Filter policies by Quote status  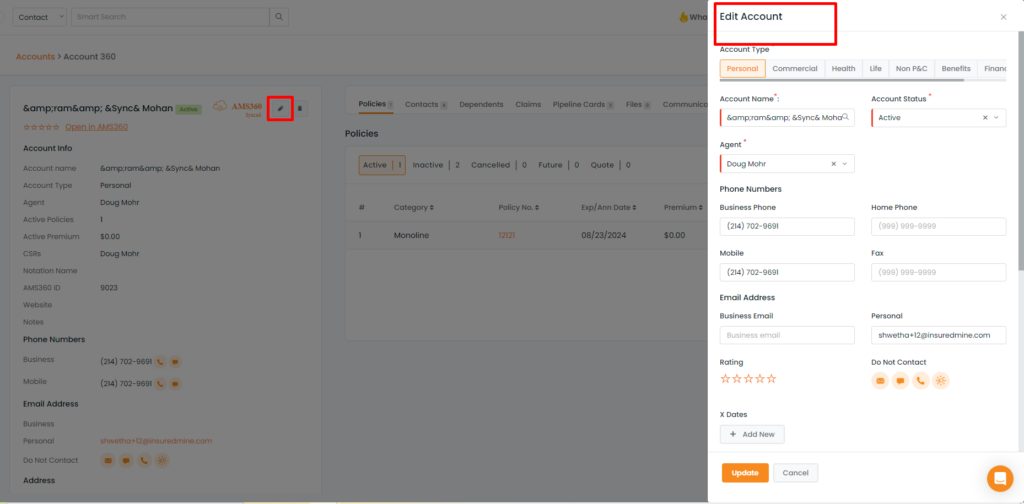point(611,165)
